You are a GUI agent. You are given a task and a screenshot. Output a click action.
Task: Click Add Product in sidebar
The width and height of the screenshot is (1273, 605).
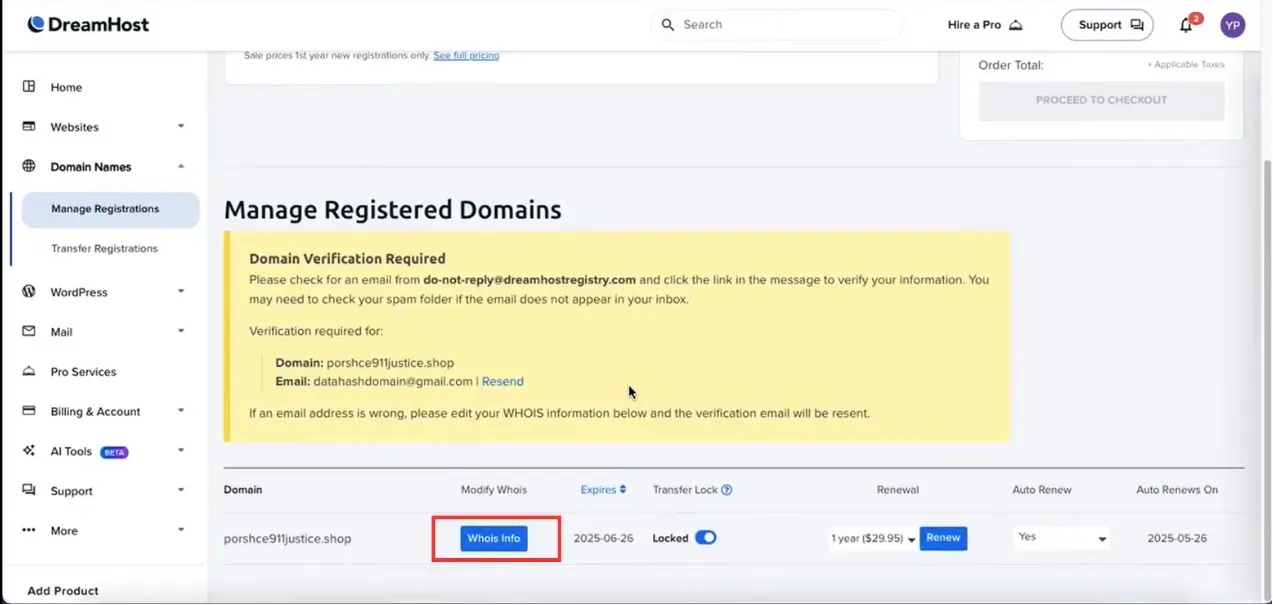pos(63,591)
